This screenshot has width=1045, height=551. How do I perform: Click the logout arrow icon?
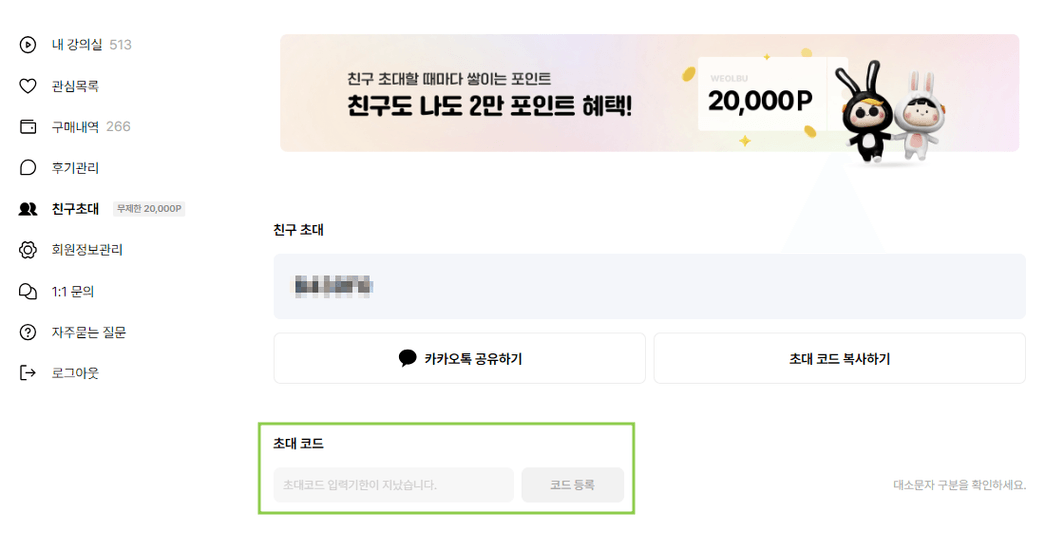point(28,373)
